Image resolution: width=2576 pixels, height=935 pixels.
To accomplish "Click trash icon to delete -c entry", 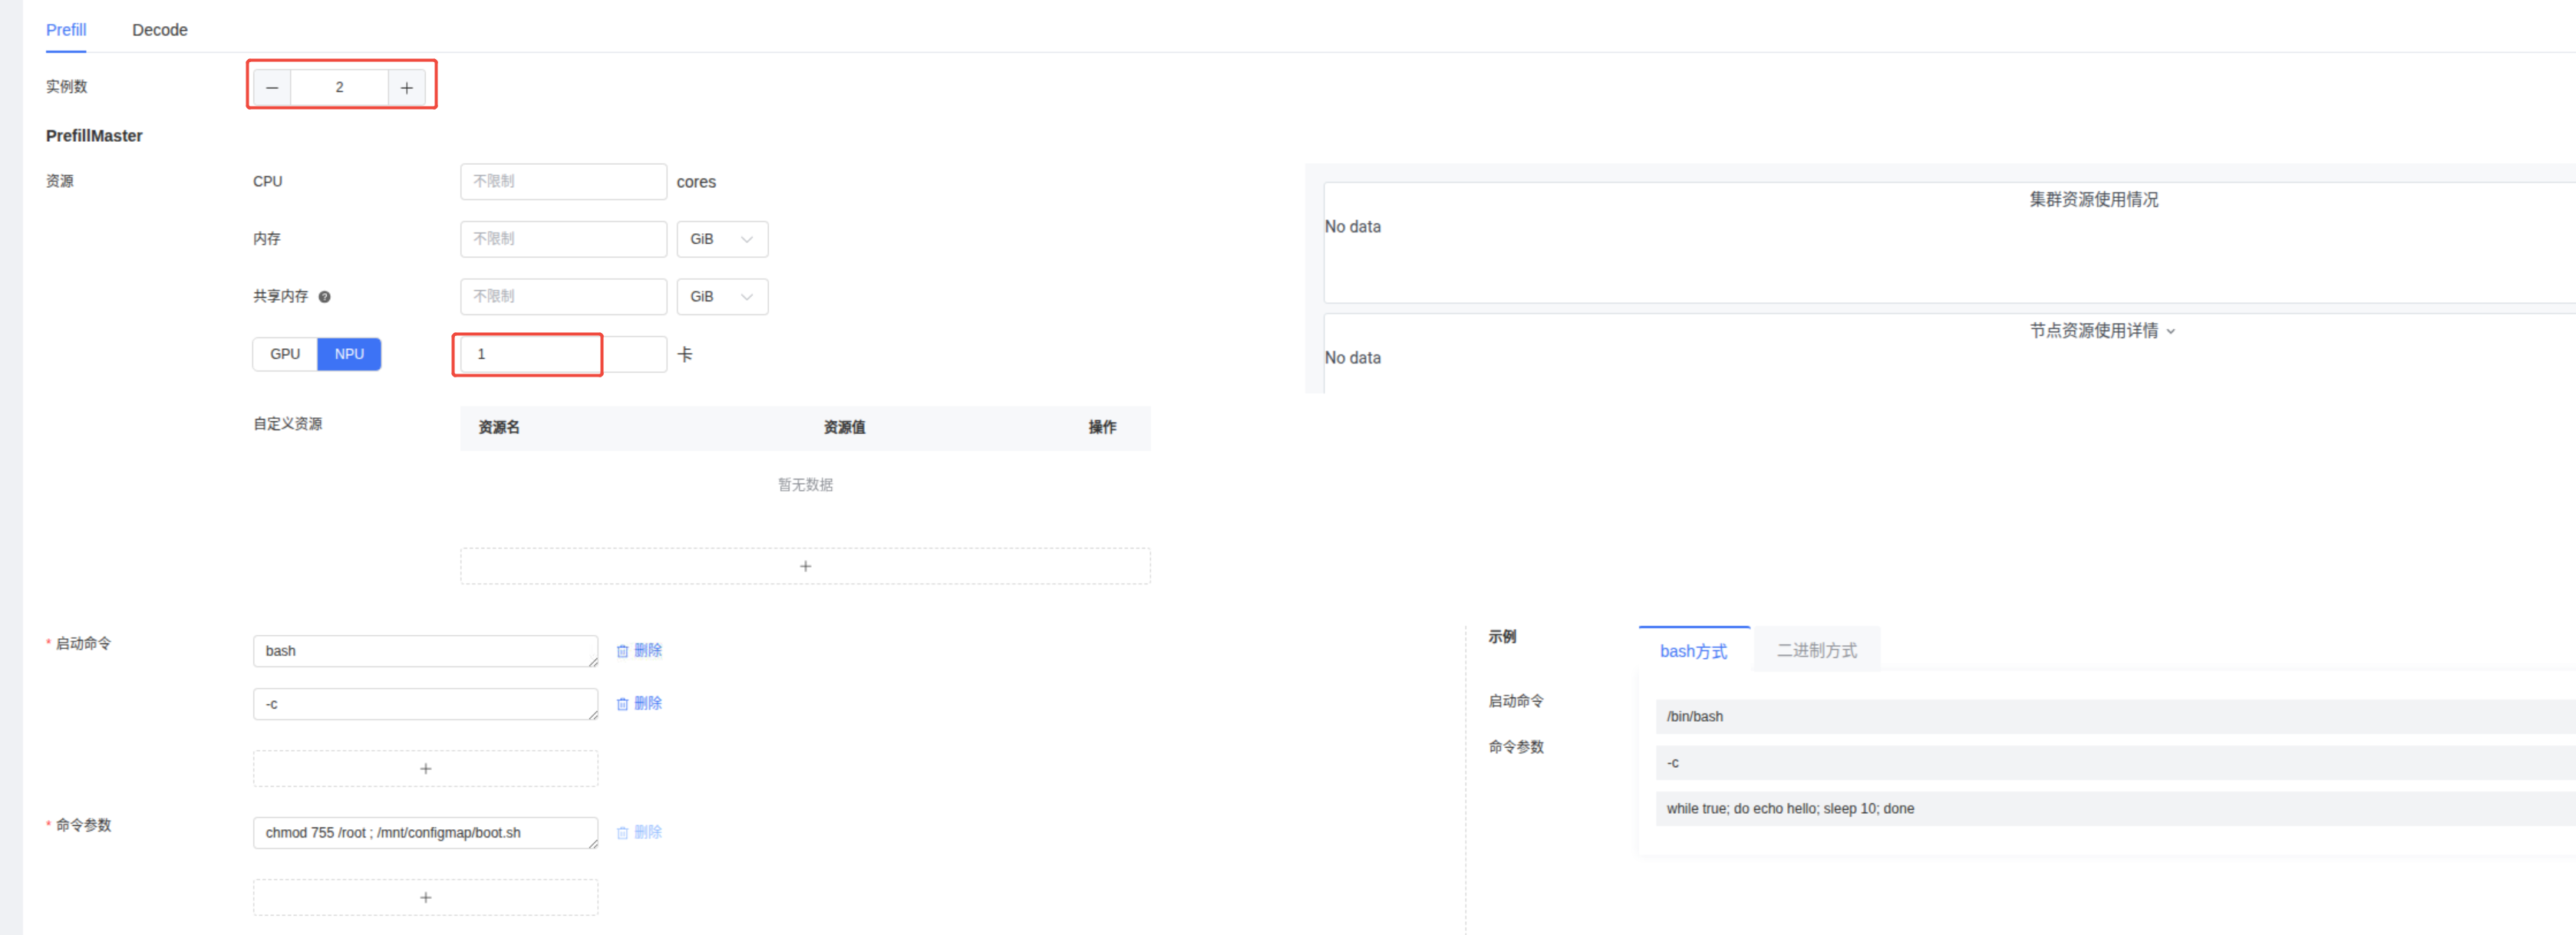I will 622,704.
